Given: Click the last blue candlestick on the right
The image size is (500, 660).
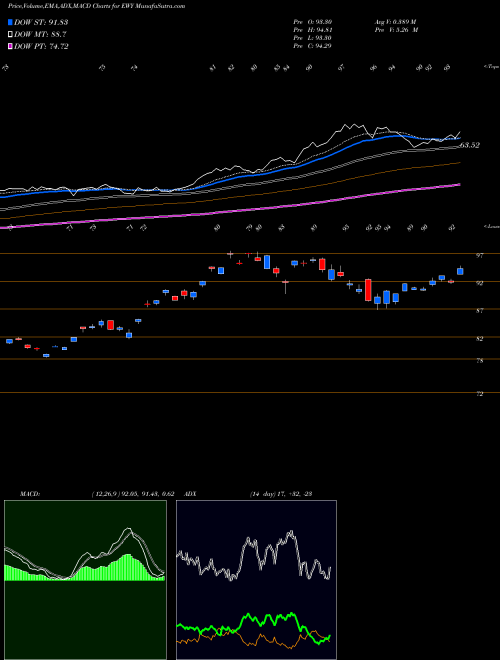Looking at the screenshot, I should [x=460, y=271].
